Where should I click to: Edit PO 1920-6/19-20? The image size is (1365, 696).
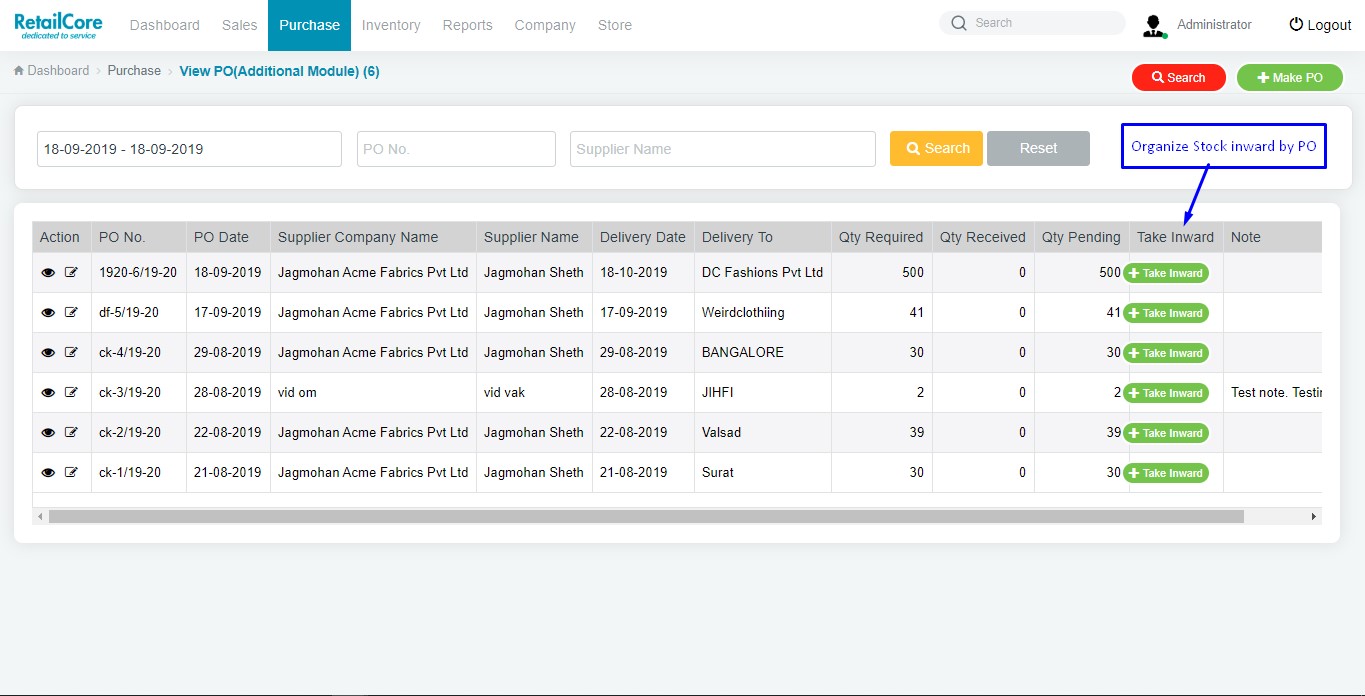[71, 272]
